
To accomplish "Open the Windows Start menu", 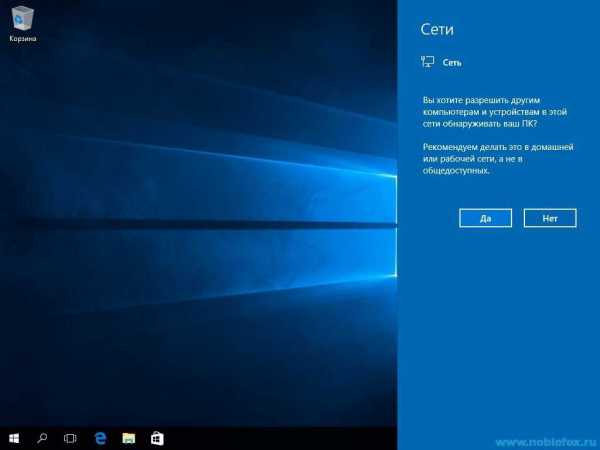I will (14, 438).
